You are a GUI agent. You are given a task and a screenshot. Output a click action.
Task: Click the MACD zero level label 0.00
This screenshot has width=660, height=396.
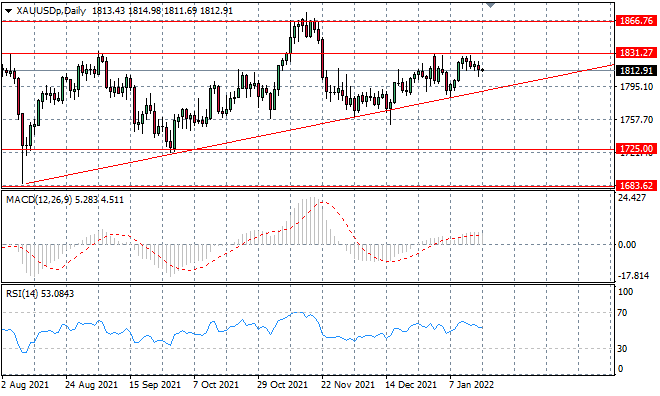click(627, 245)
